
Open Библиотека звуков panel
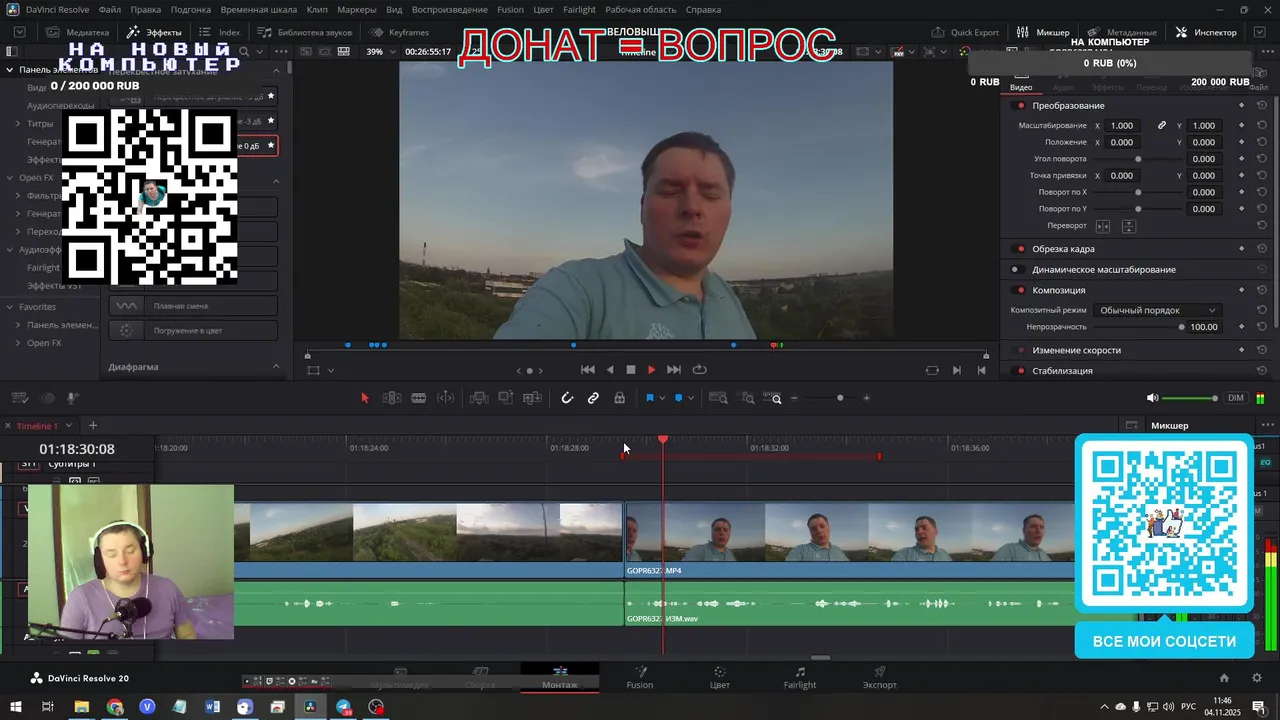[305, 32]
